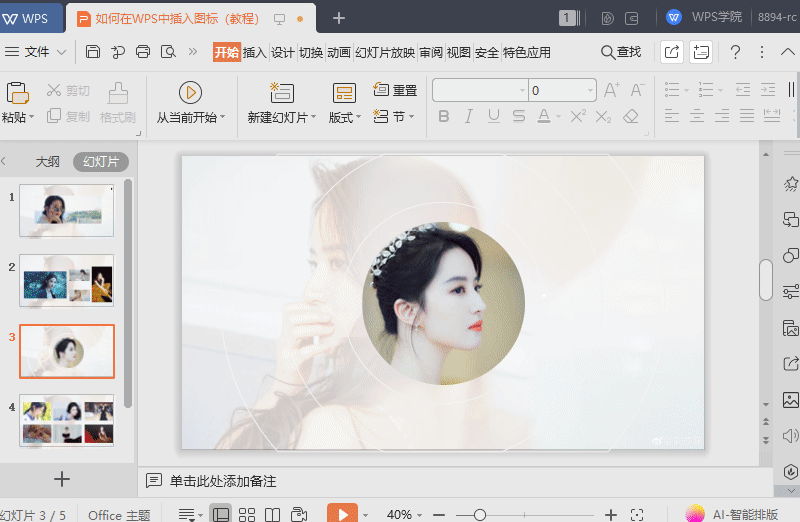Collapse the ribbon with up chevron
The height and width of the screenshot is (522, 800).
click(787, 52)
